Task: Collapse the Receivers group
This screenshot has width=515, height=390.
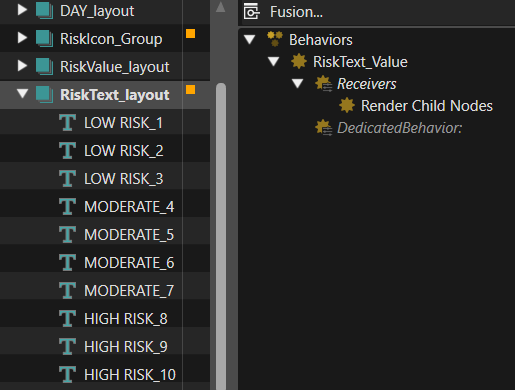Action: [x=297, y=83]
